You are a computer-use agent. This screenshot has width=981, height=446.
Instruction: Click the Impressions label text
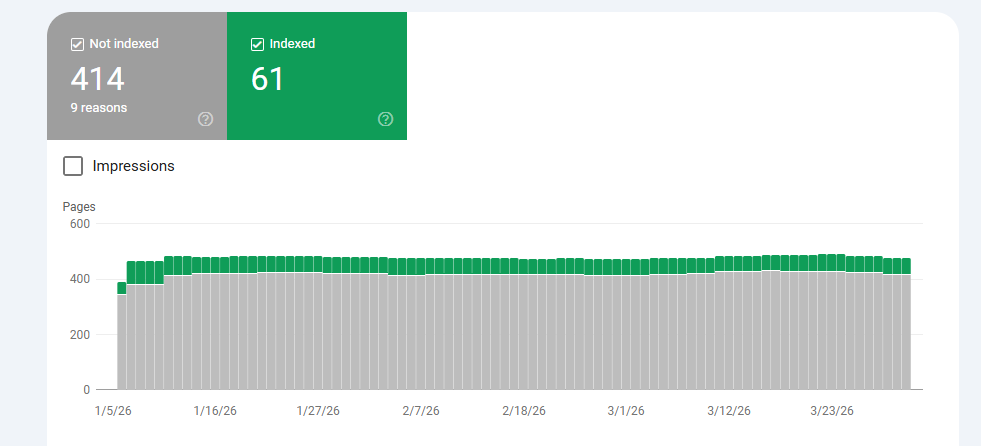tap(133, 166)
